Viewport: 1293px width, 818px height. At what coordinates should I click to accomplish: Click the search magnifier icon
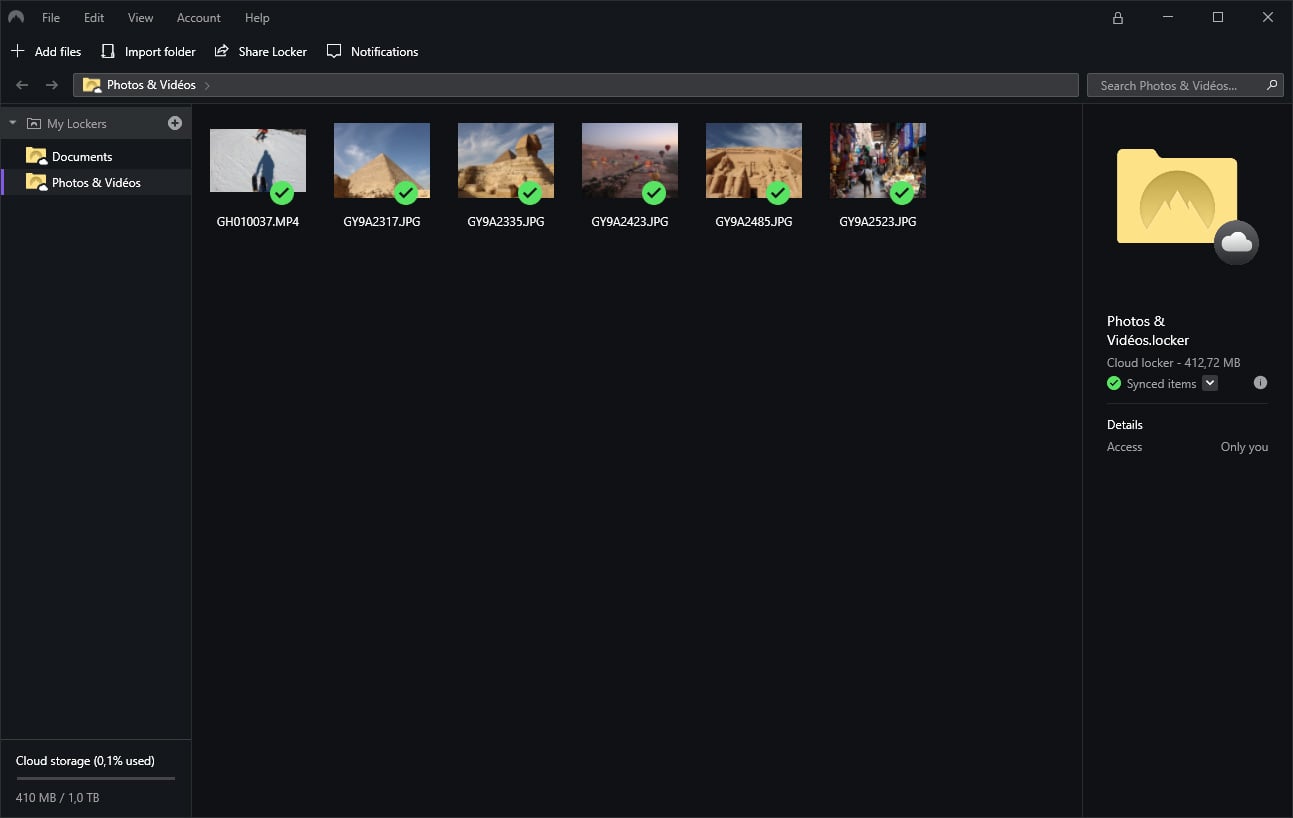tap(1272, 85)
